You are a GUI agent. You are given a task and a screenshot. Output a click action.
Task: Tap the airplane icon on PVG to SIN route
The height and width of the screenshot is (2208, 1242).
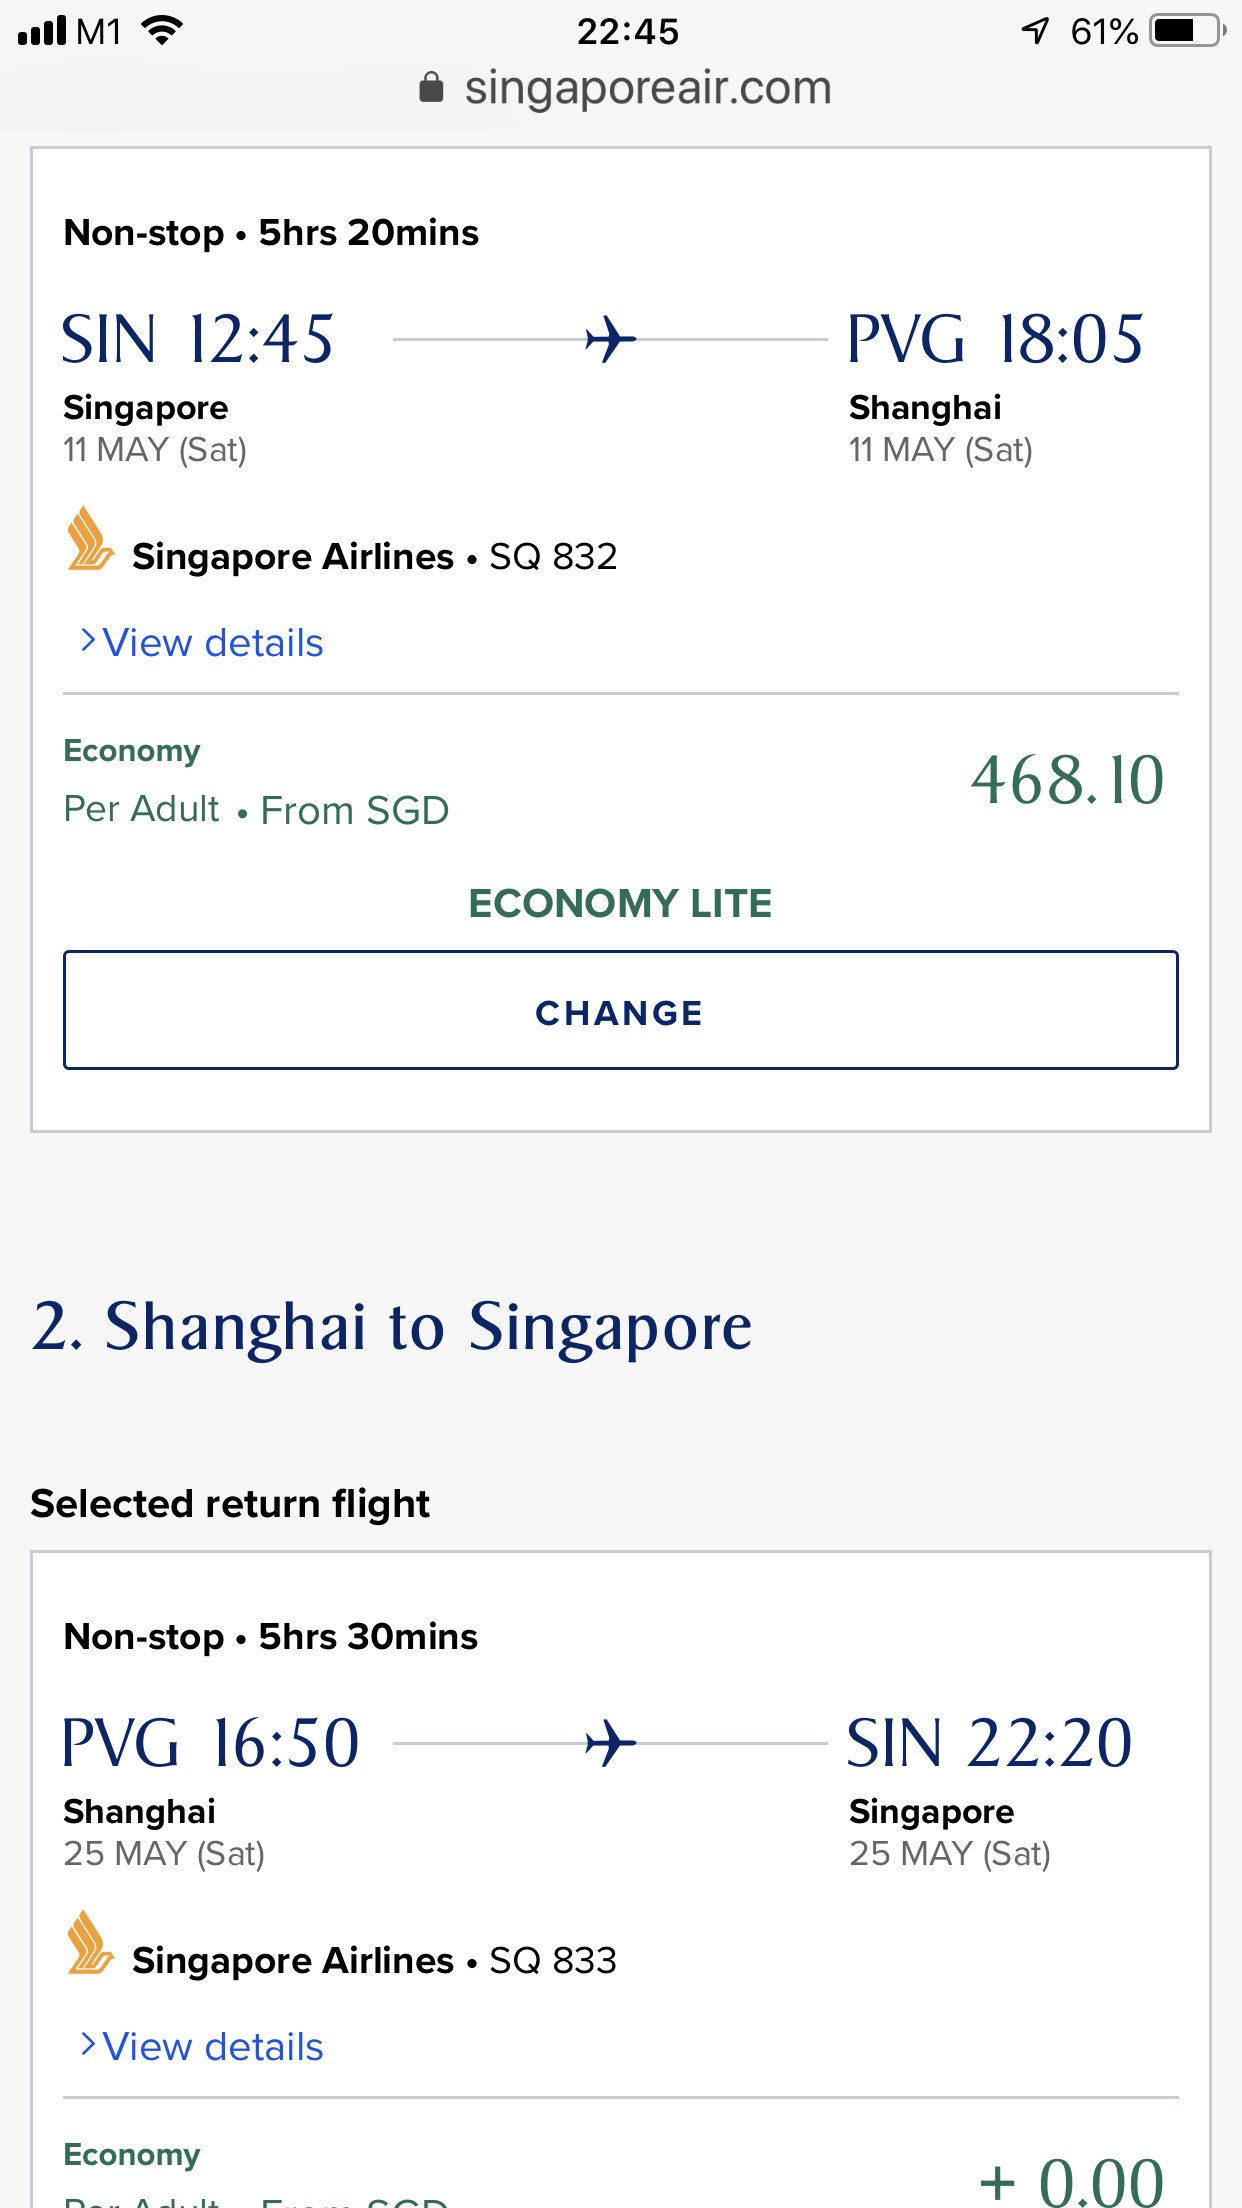(x=610, y=1744)
